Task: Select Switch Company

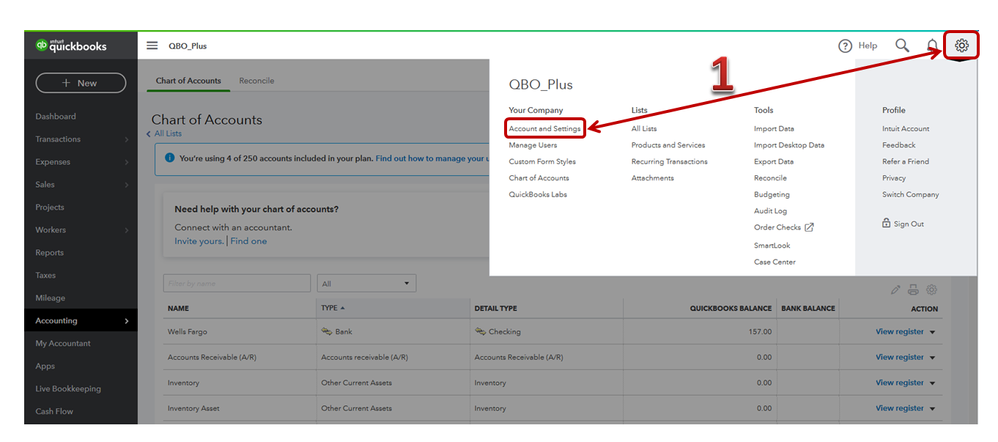Action: pyautogui.click(x=910, y=195)
